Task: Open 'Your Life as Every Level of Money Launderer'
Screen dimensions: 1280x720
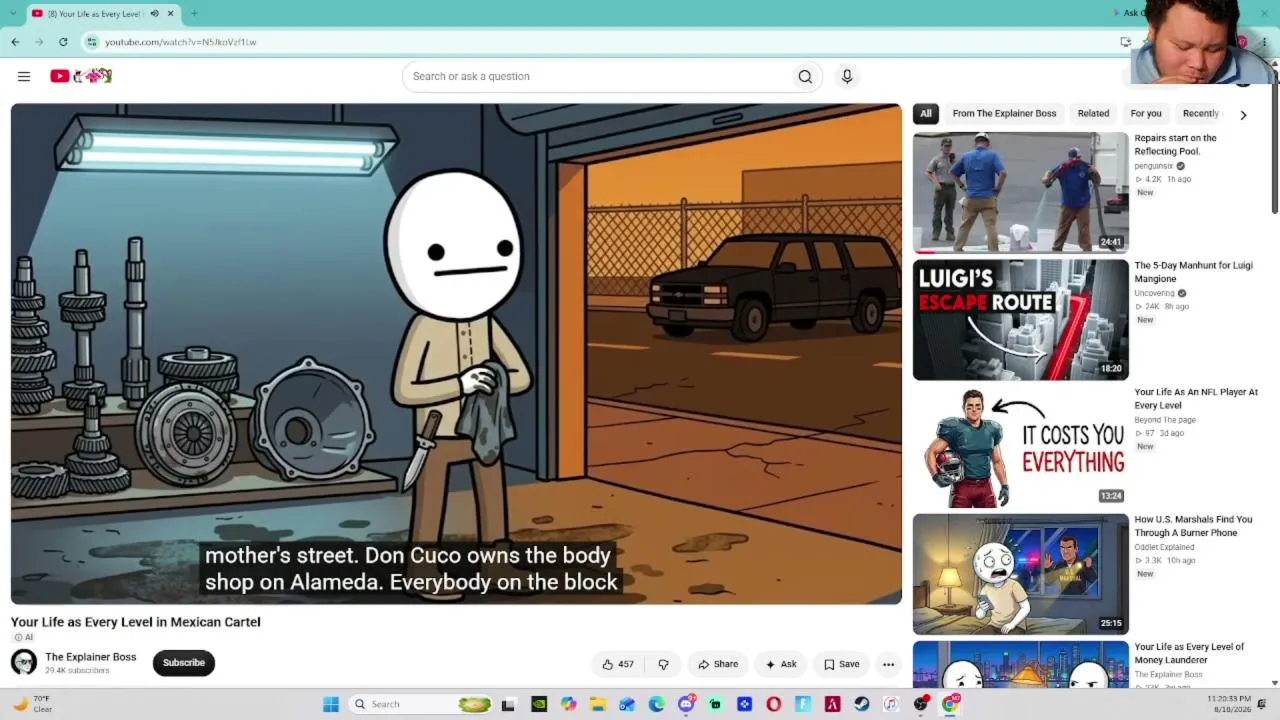Action: pos(1189,653)
